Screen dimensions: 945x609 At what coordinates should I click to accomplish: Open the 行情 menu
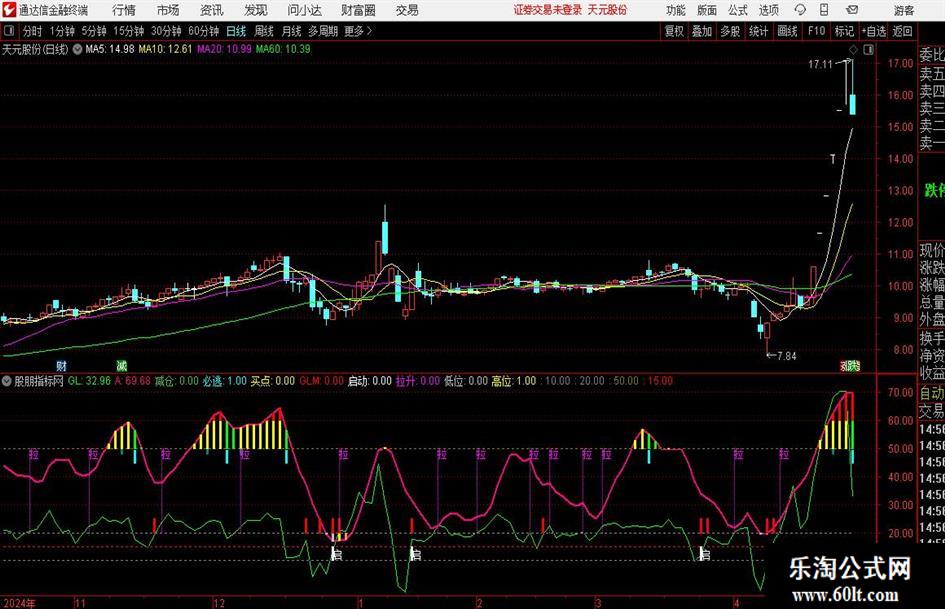coord(124,10)
